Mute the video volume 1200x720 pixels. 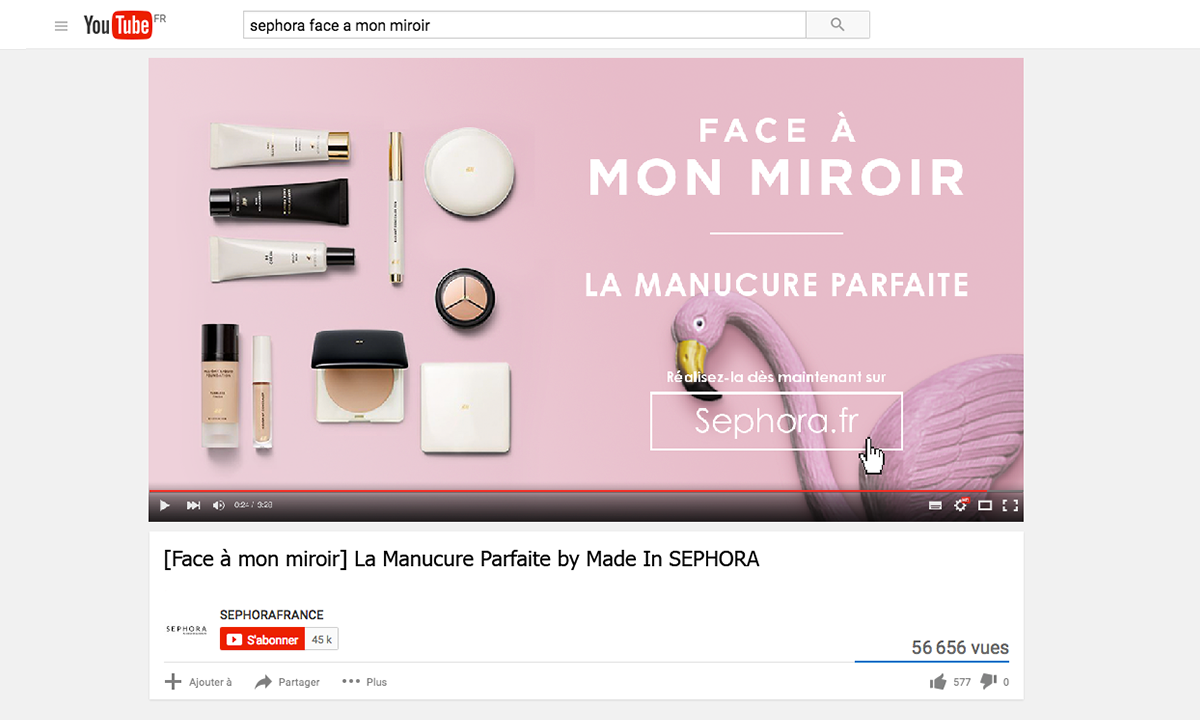click(x=219, y=506)
